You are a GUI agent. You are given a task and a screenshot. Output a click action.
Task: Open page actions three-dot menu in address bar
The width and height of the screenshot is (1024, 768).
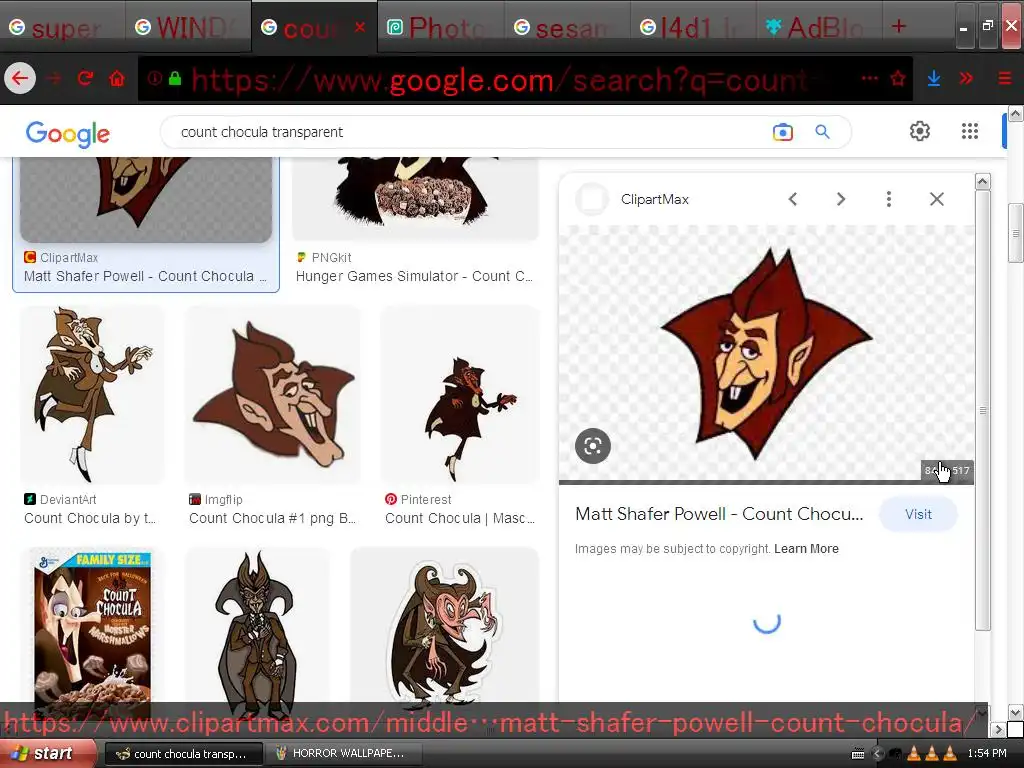869,78
